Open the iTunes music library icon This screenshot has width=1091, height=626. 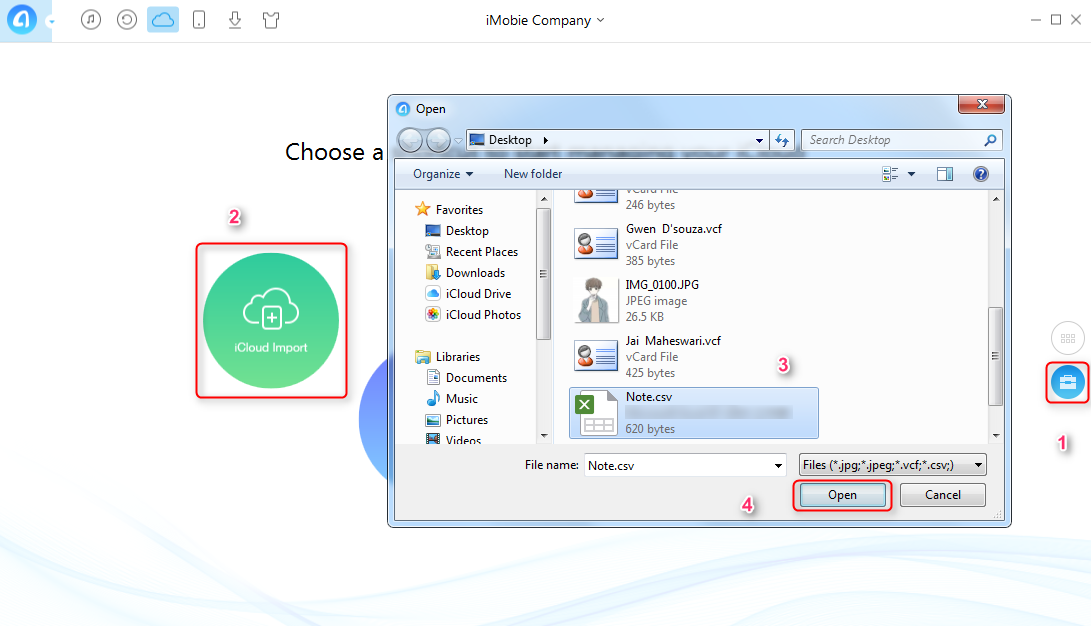tap(90, 19)
